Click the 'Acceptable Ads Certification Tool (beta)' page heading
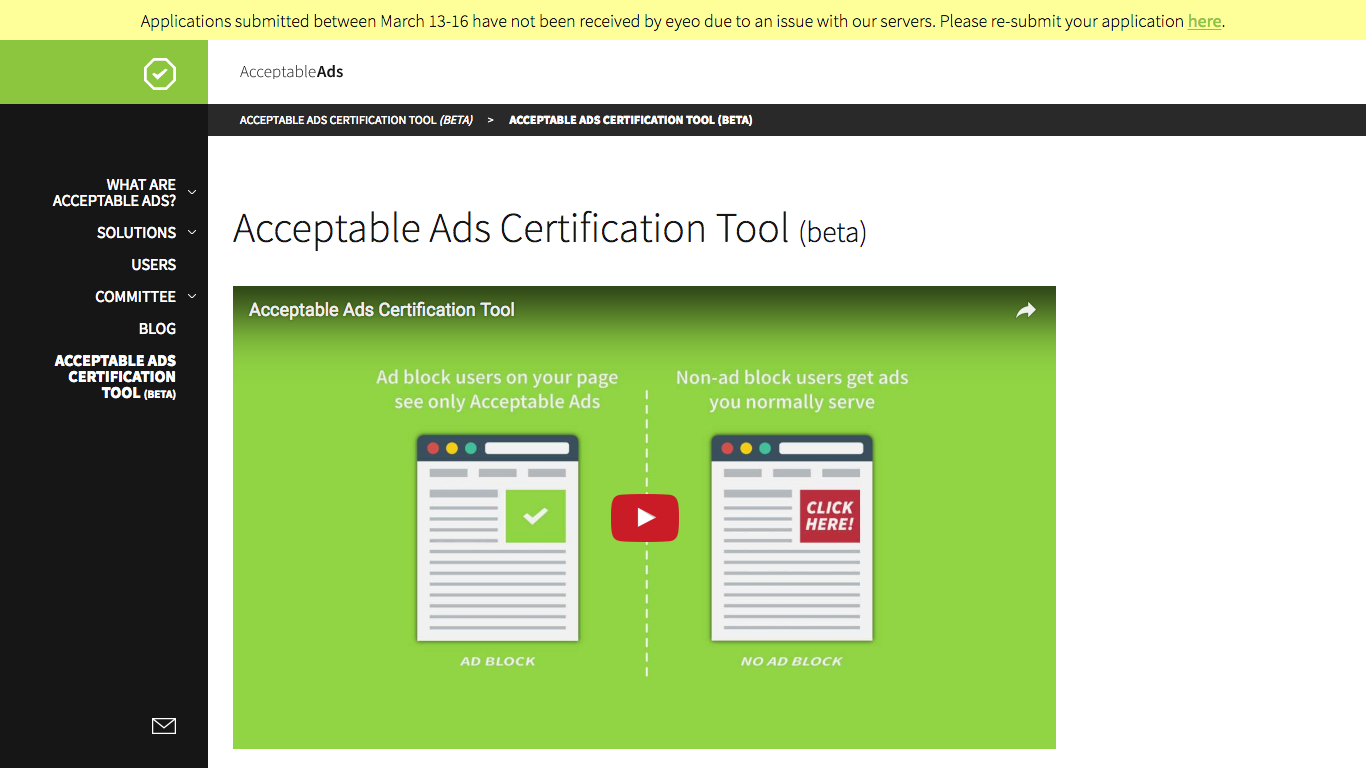 [550, 229]
